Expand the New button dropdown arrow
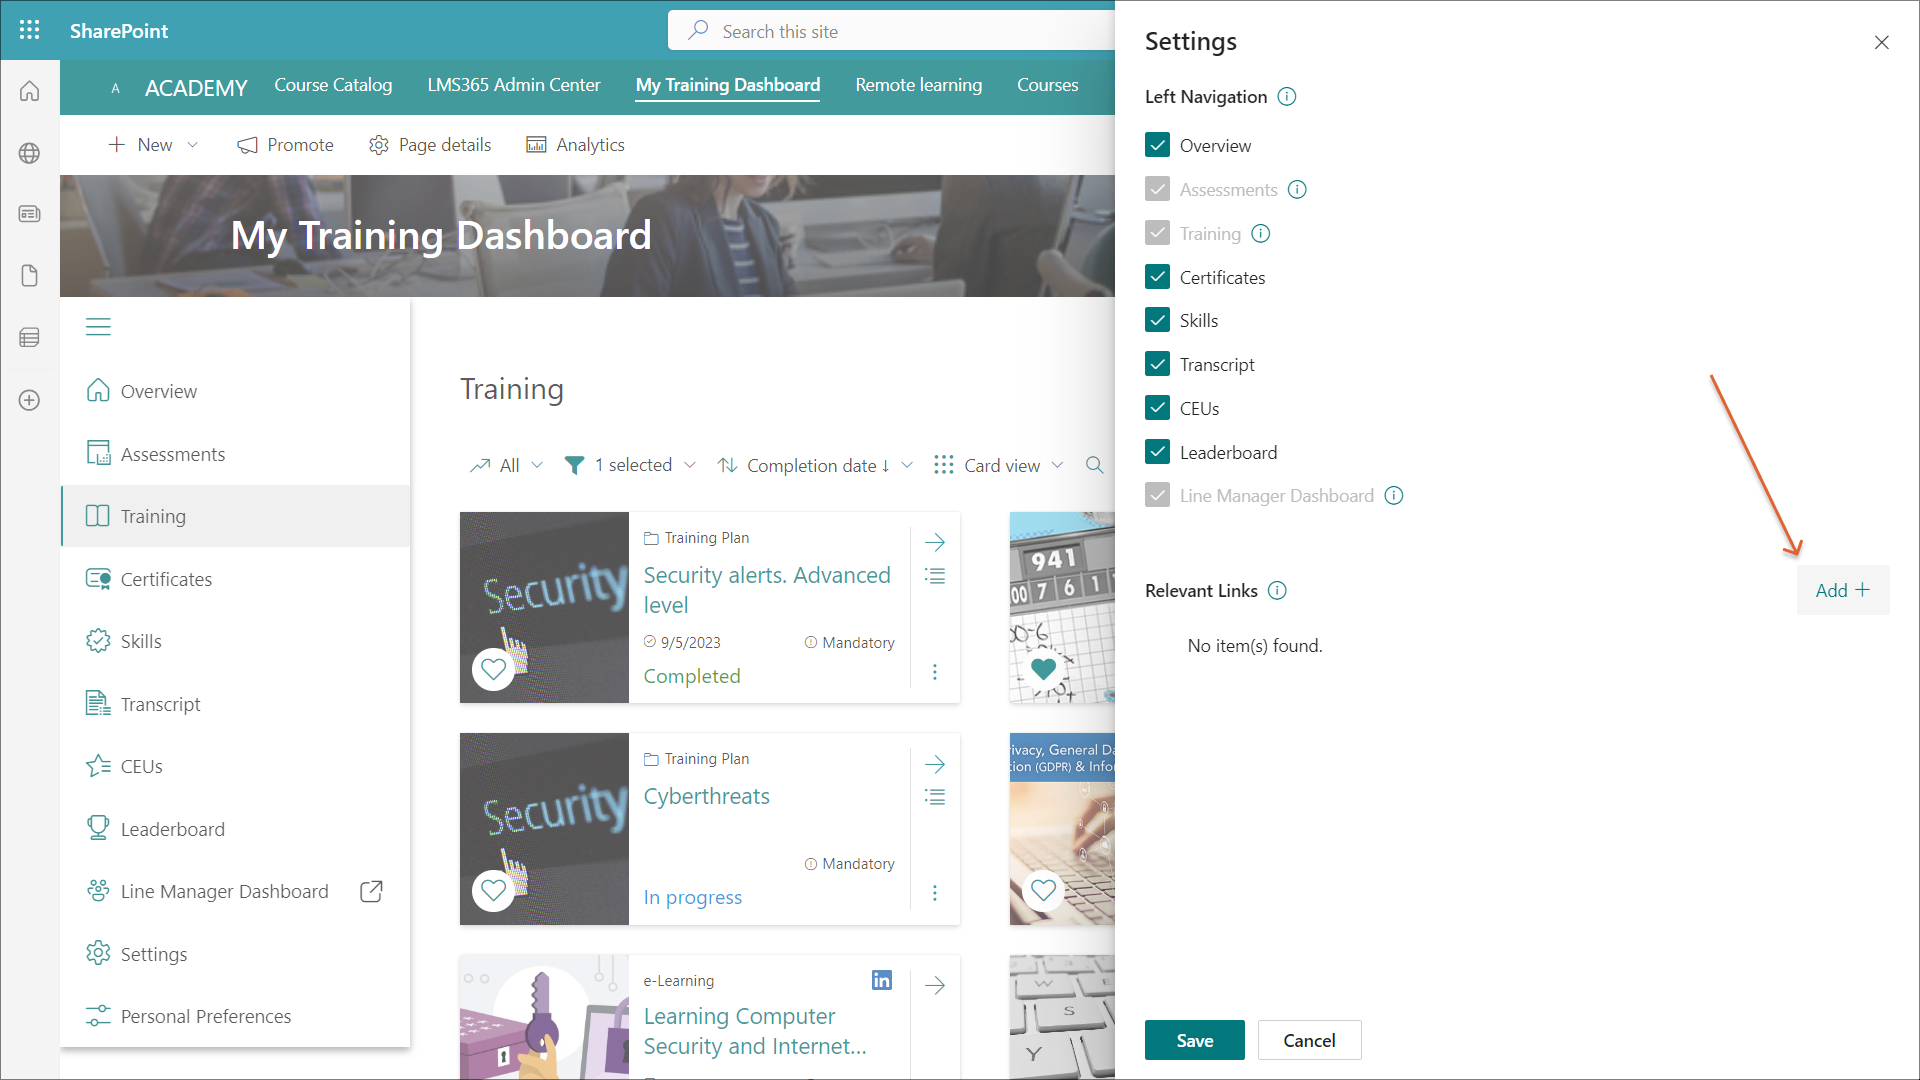The width and height of the screenshot is (1920, 1080). coord(193,145)
